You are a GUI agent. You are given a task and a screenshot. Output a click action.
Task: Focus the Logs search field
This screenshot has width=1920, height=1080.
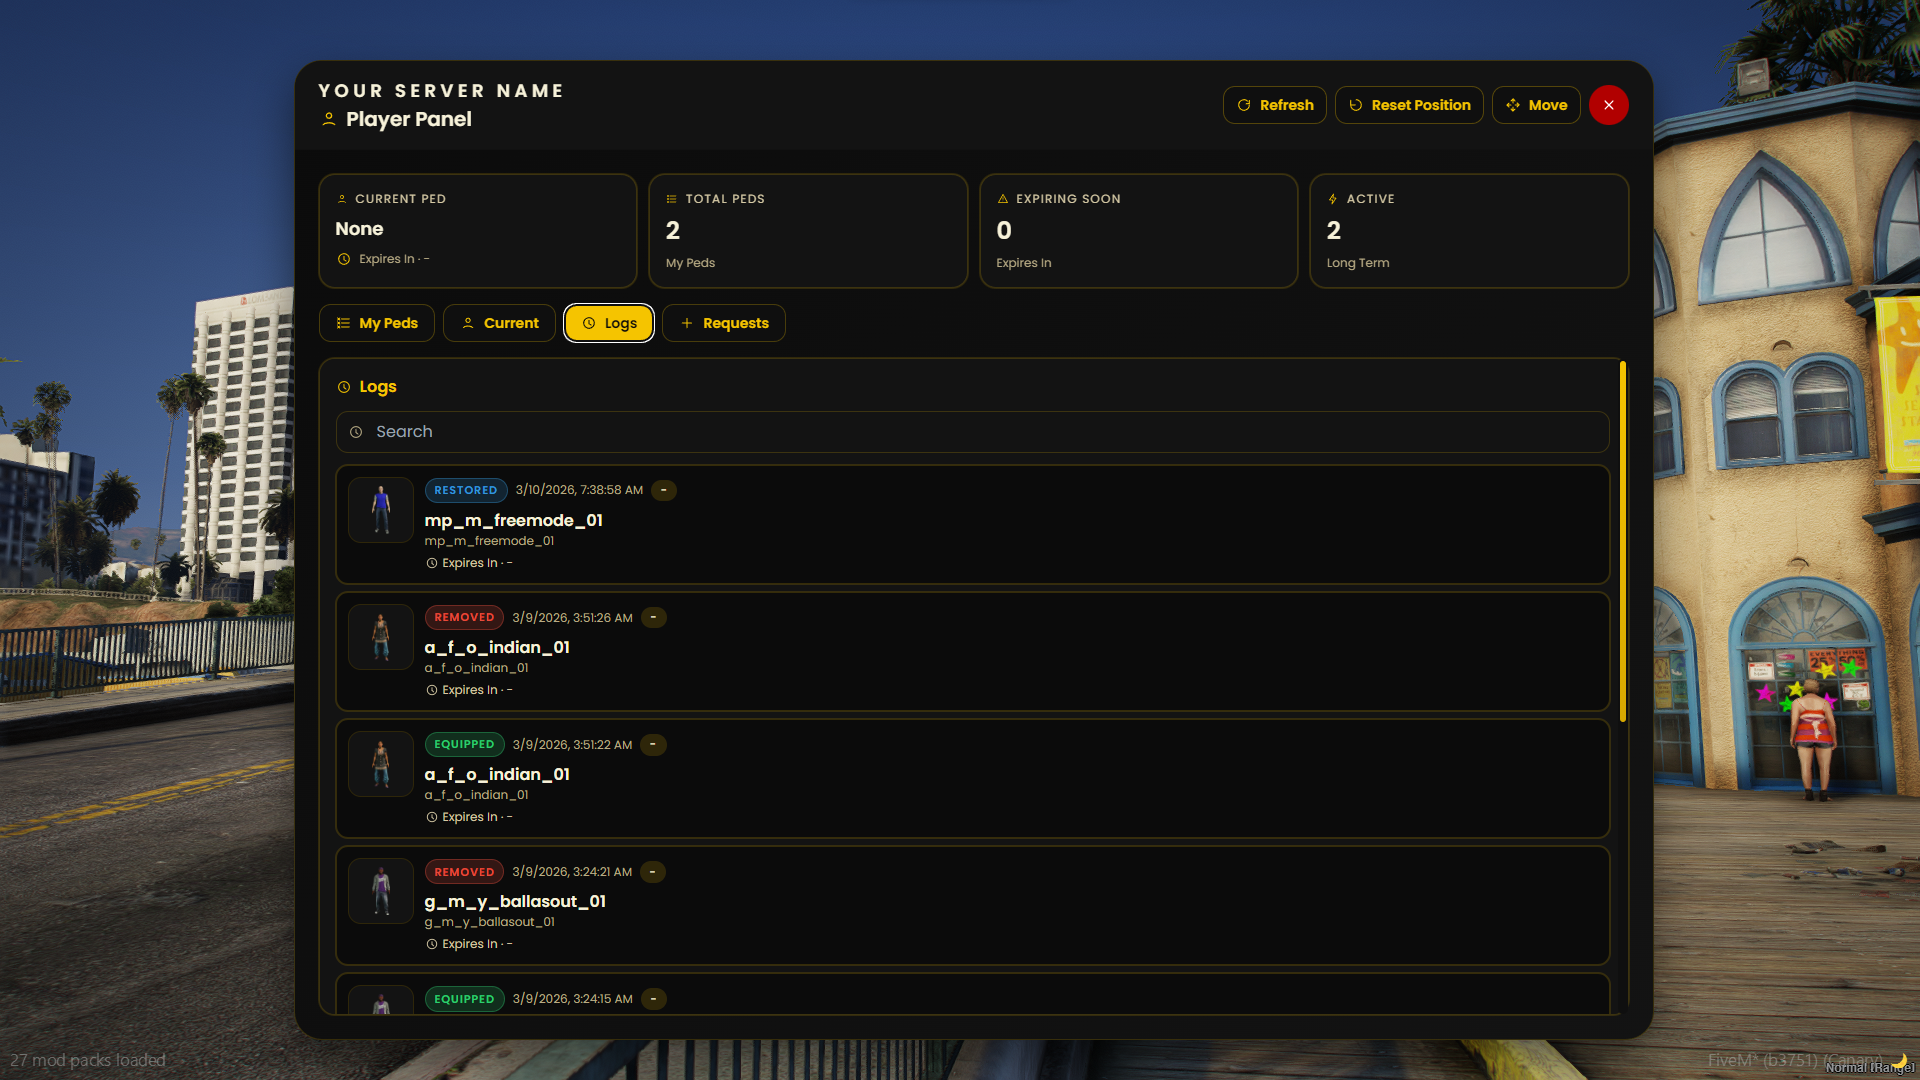tap(972, 432)
